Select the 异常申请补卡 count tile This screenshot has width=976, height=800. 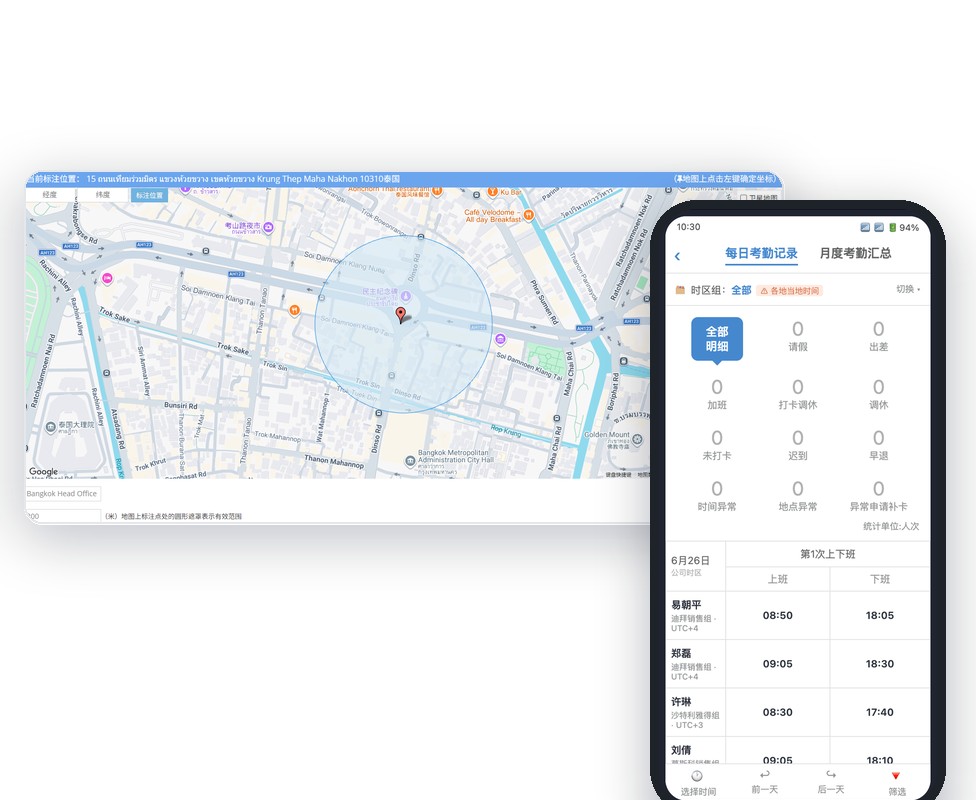click(878, 497)
